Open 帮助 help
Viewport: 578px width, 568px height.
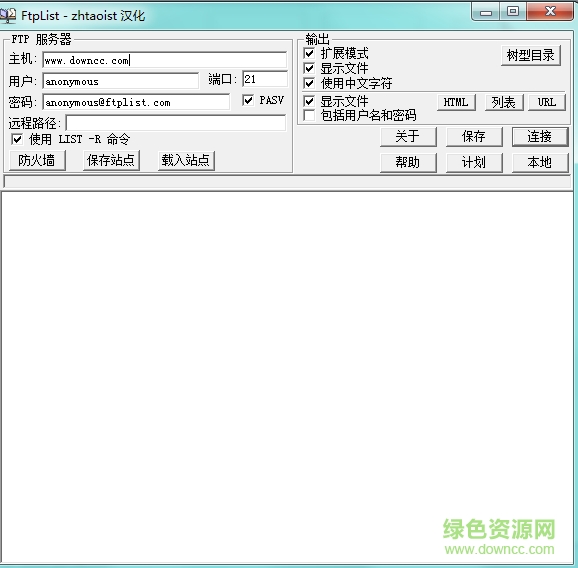point(408,163)
